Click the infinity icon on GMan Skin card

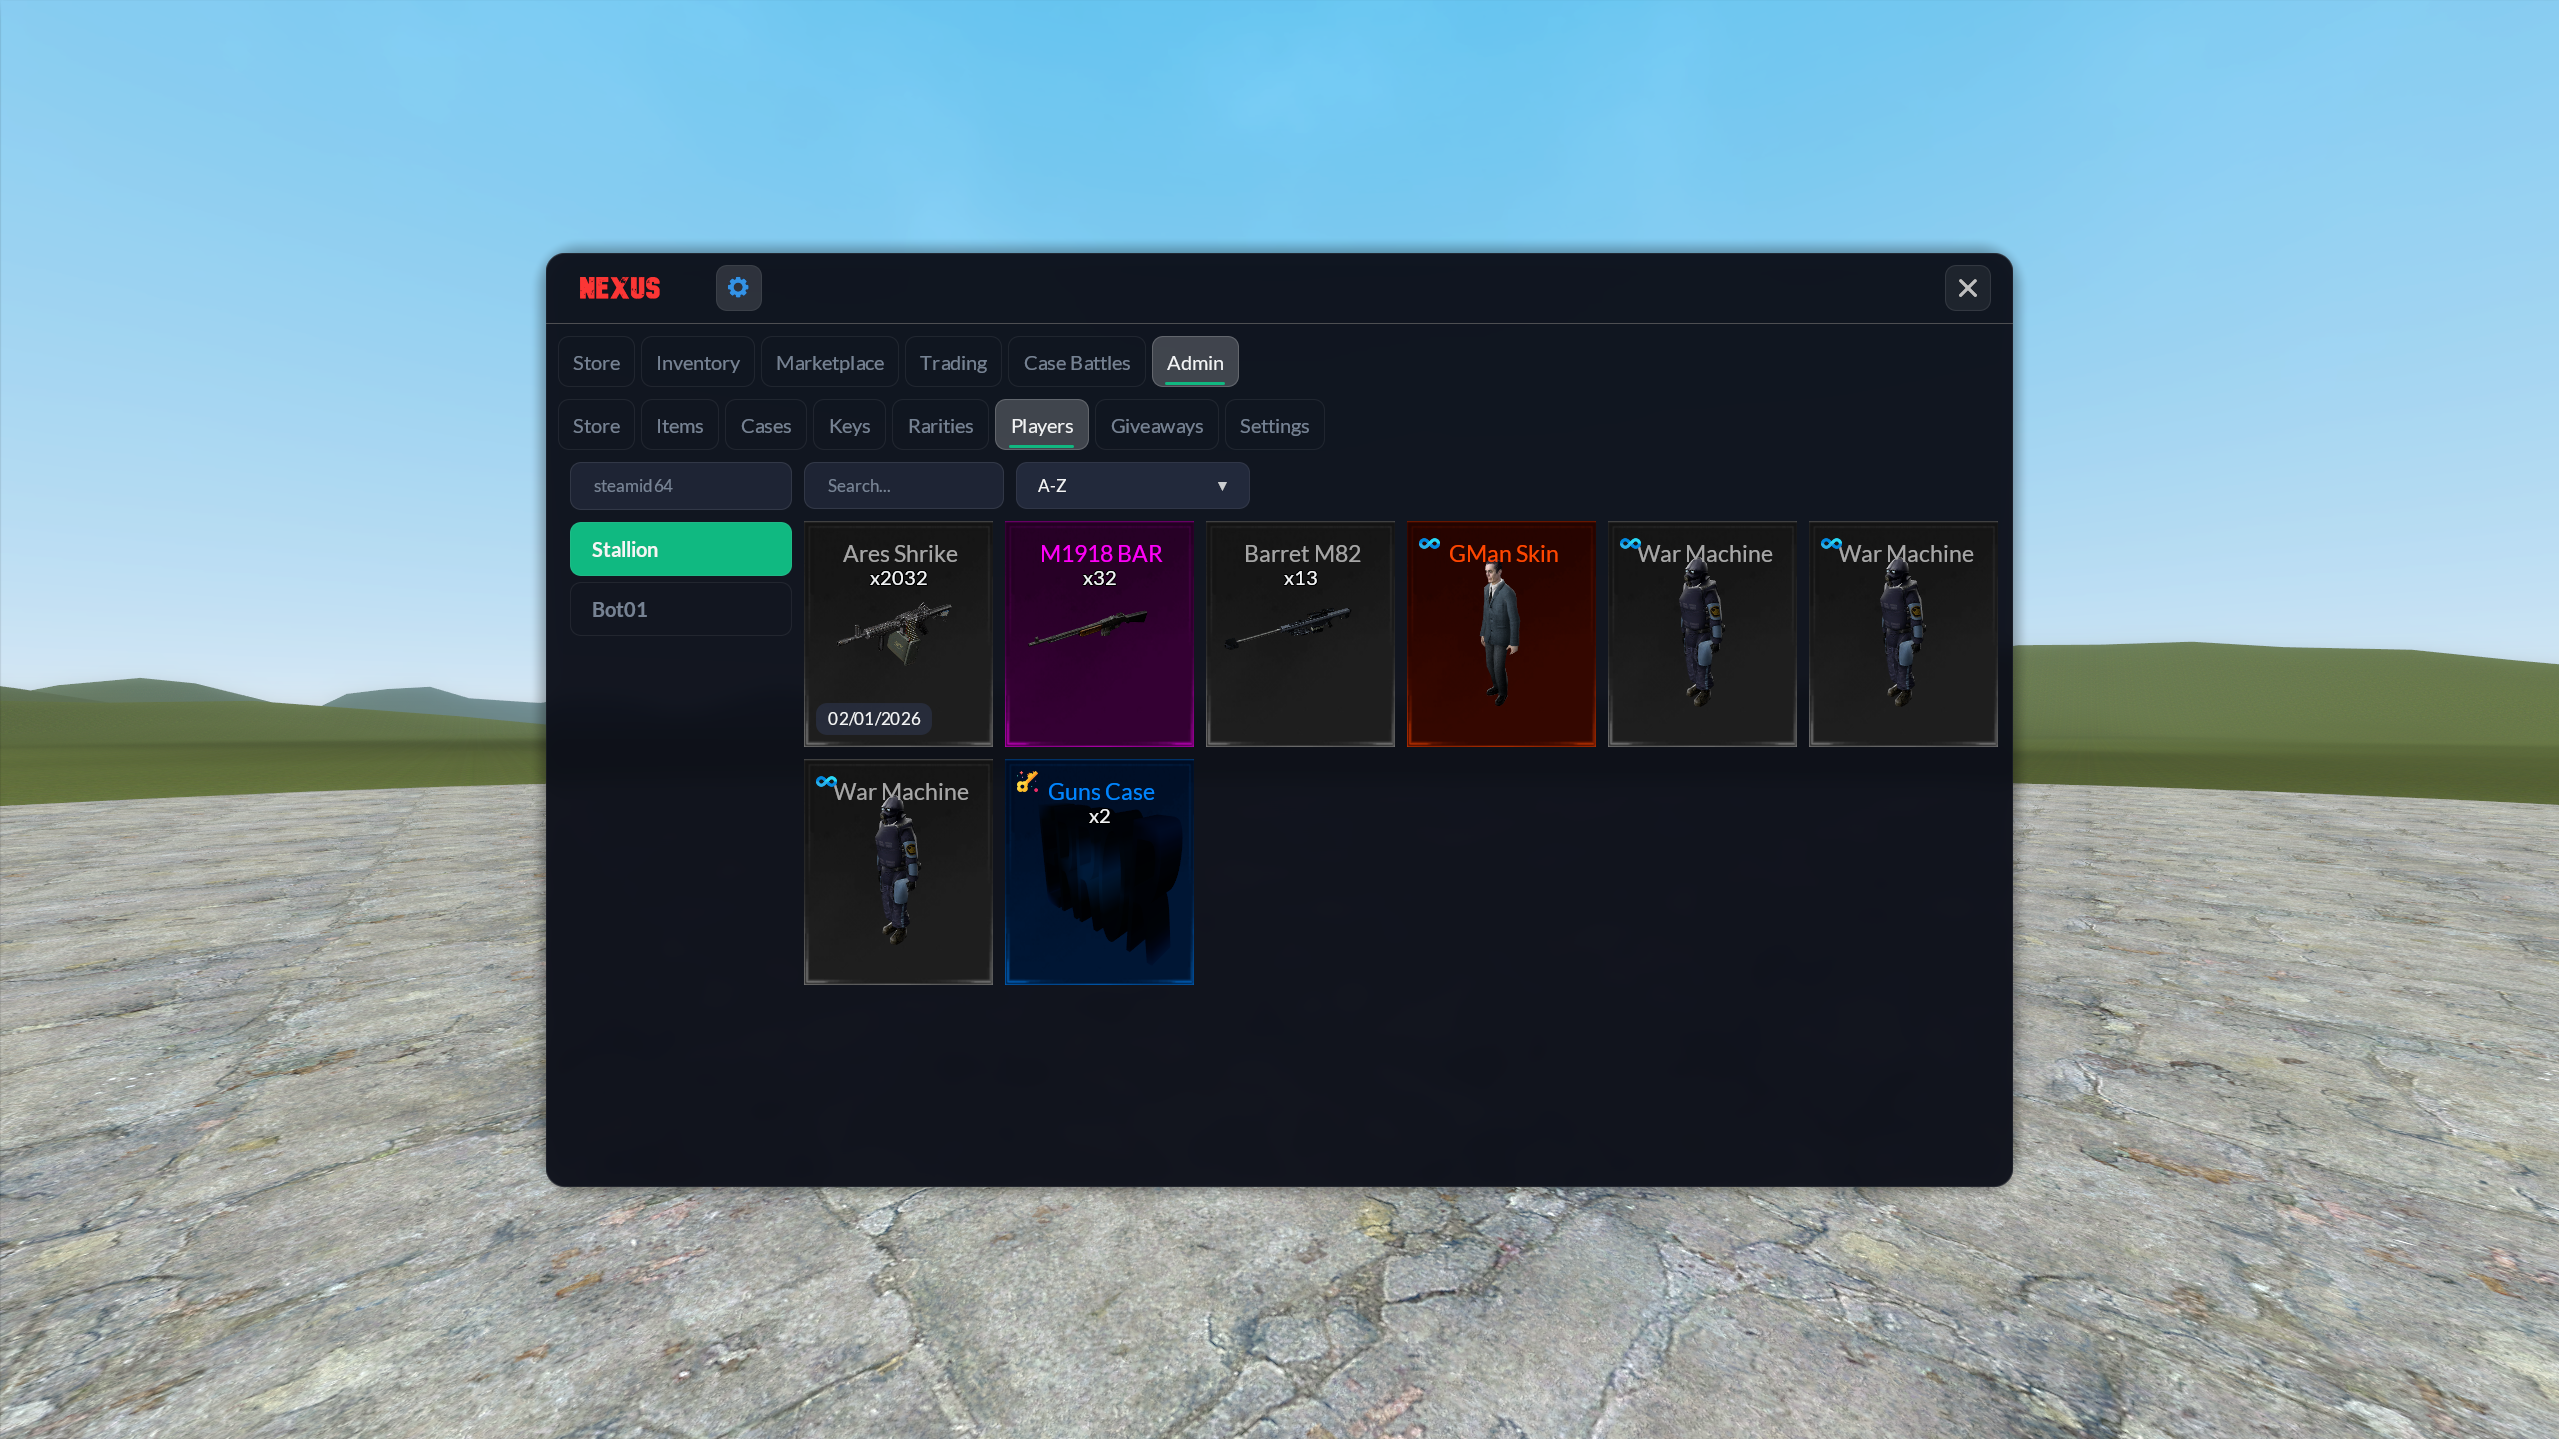click(1429, 544)
